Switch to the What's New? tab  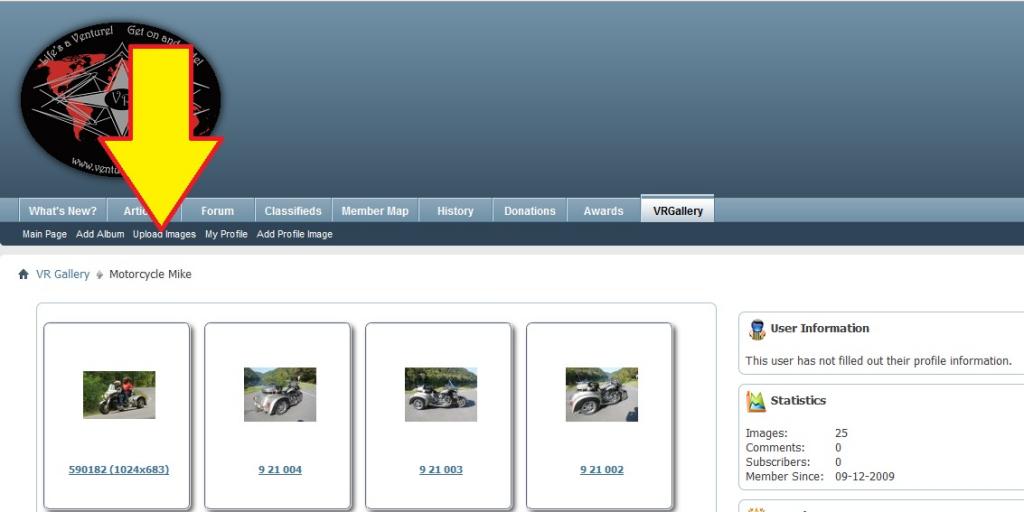(x=62, y=211)
